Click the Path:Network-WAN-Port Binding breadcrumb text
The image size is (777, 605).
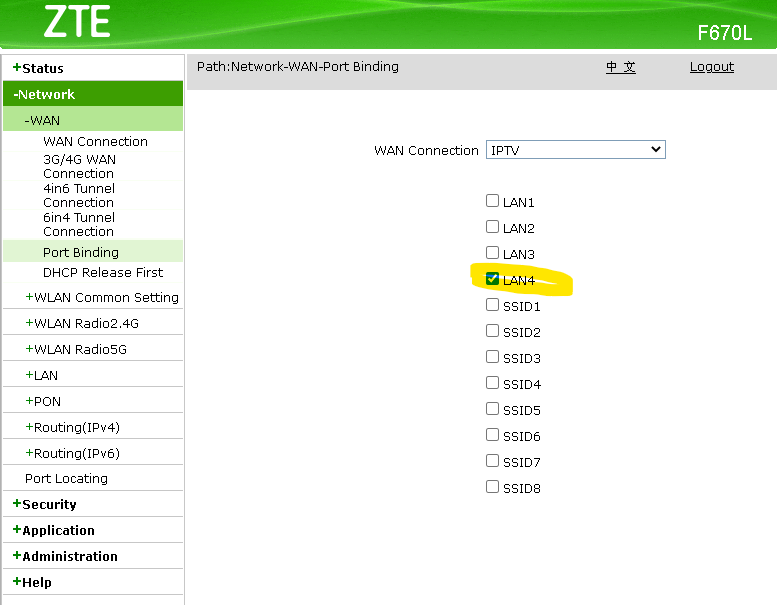(x=298, y=66)
